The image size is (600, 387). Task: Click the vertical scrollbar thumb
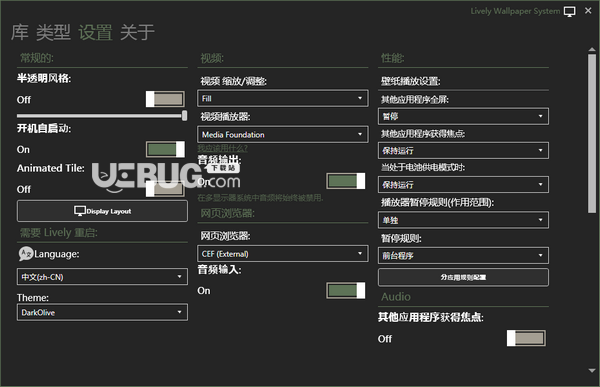(592, 134)
